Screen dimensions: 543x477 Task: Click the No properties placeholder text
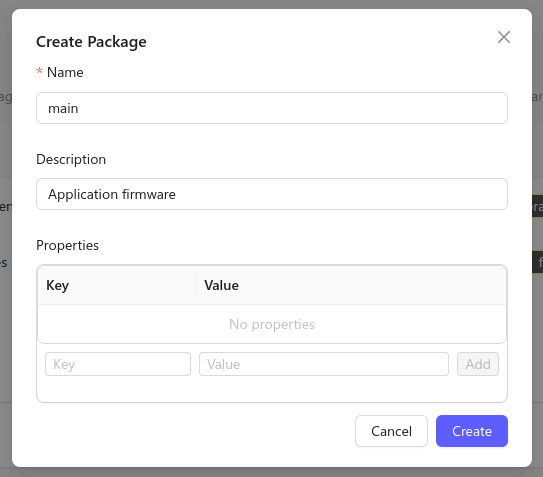coord(272,325)
